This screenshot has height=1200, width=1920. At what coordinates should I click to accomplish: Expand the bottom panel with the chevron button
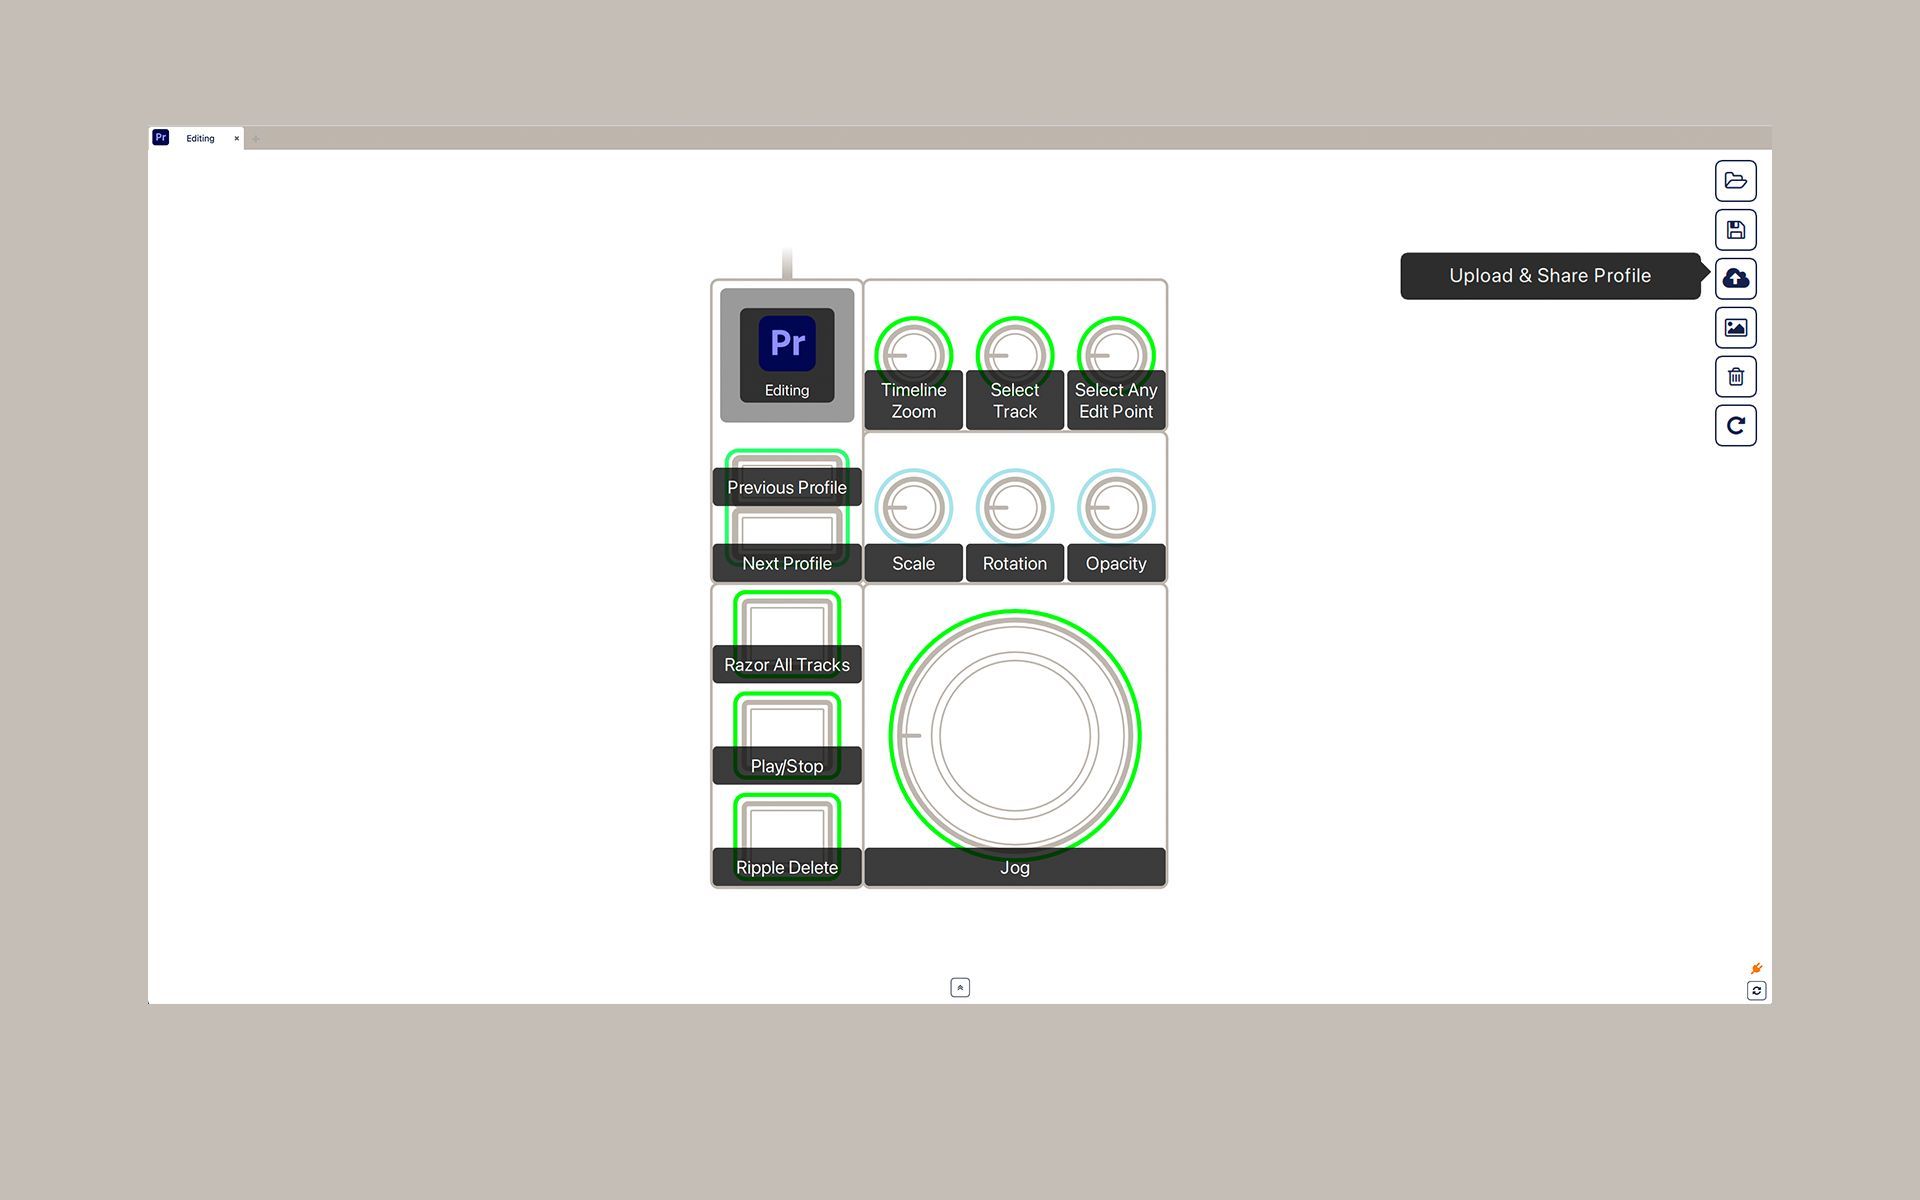960,988
